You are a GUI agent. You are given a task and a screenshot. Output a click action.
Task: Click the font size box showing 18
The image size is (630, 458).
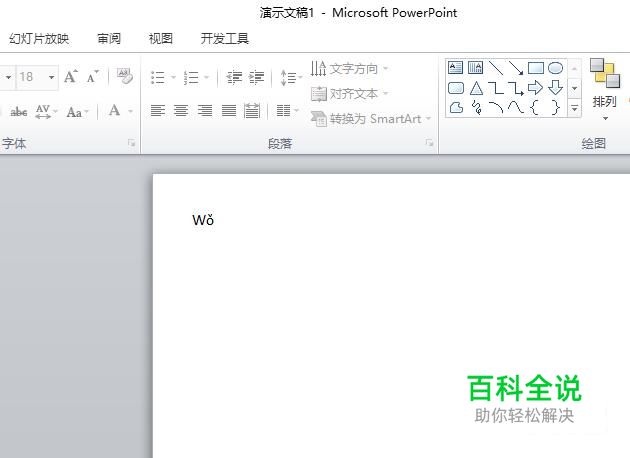click(x=31, y=76)
